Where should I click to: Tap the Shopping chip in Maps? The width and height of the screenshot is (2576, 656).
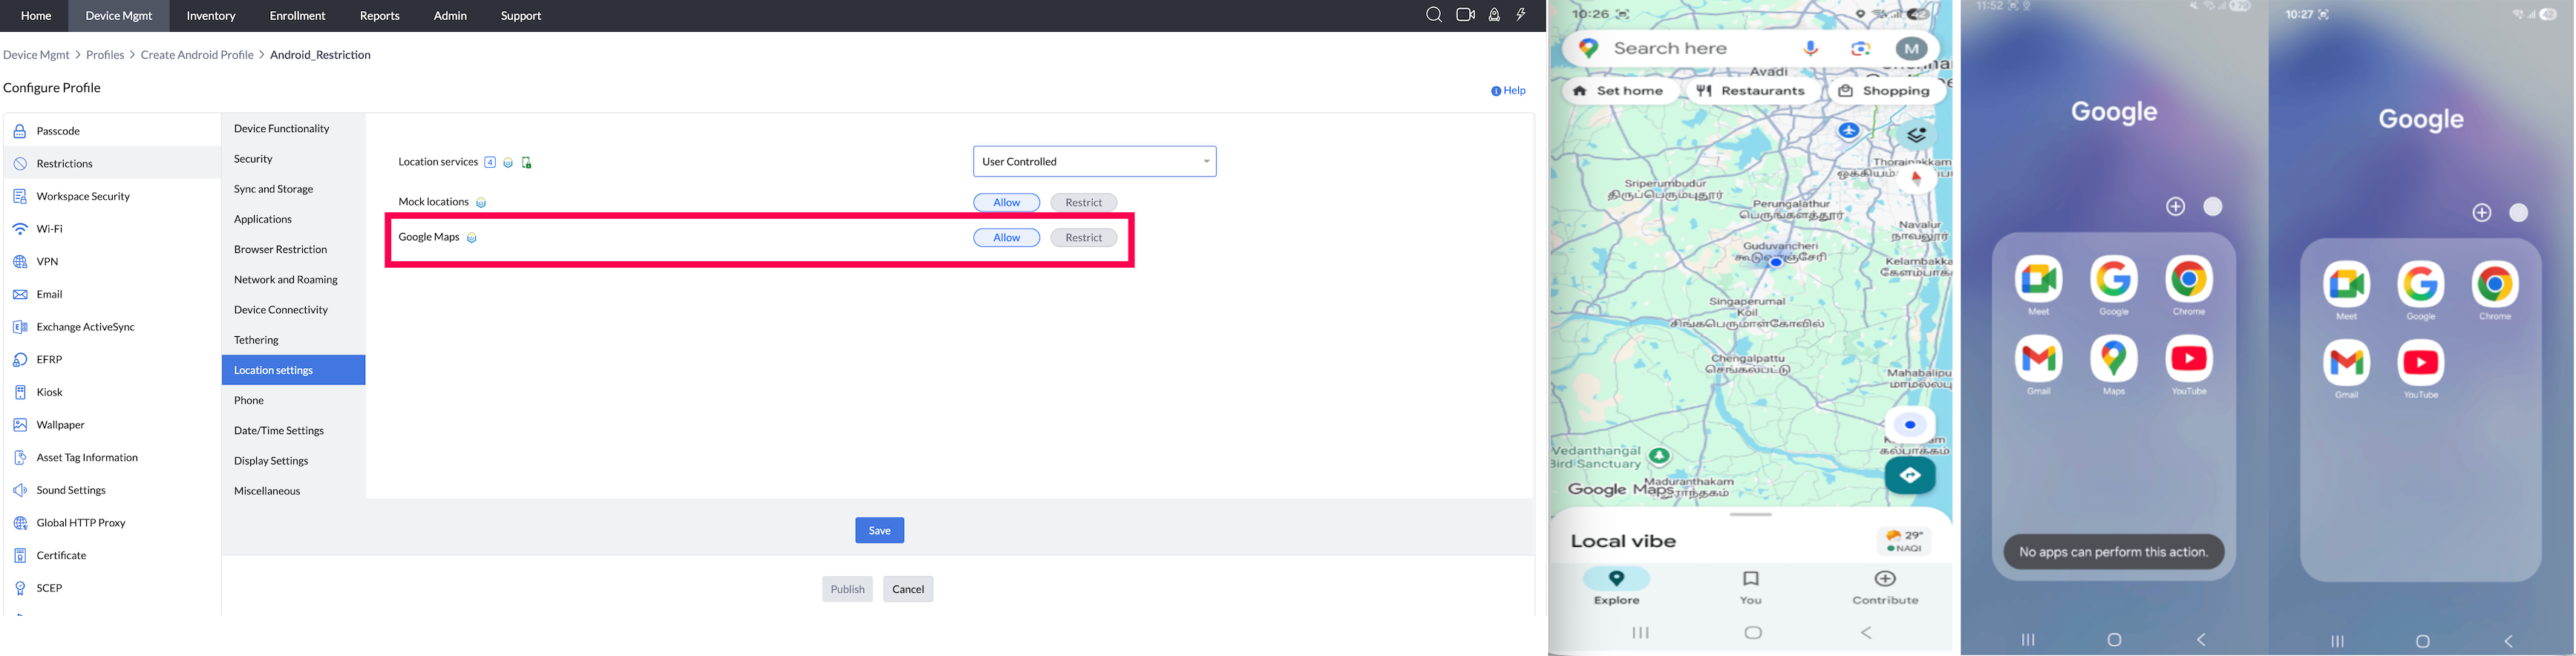[1885, 91]
